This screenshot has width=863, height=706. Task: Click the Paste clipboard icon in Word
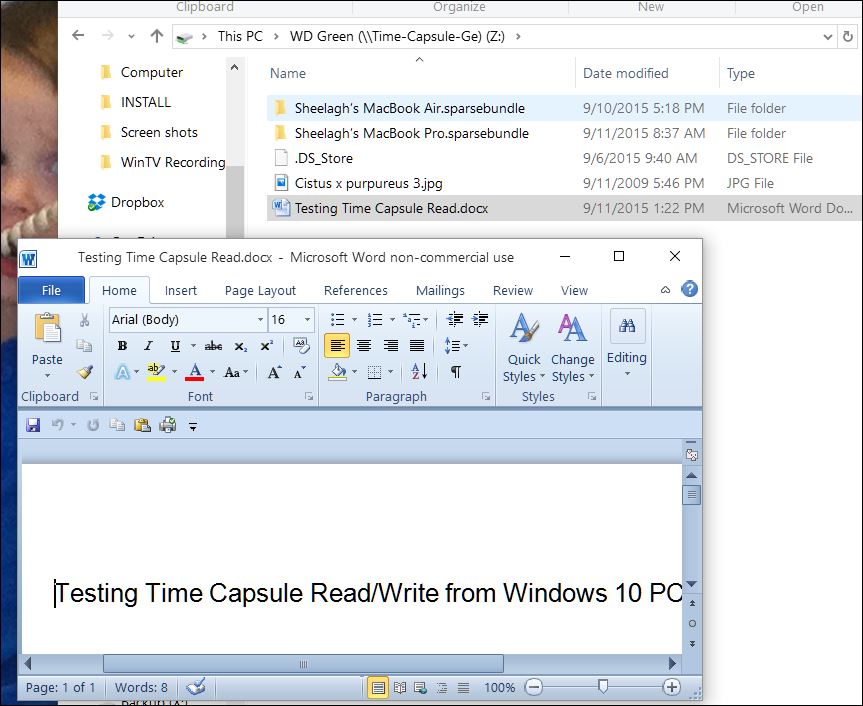click(x=47, y=328)
